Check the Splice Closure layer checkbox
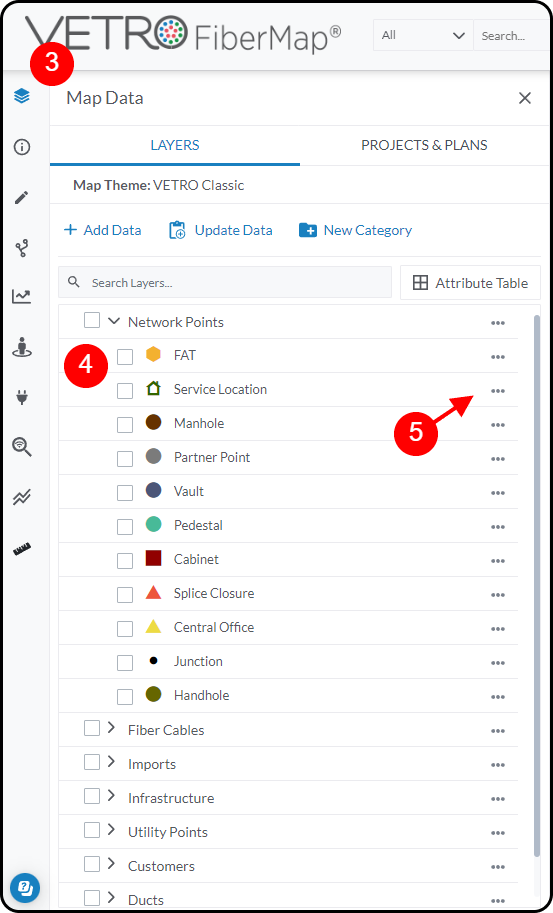553x913 pixels. pyautogui.click(x=125, y=594)
